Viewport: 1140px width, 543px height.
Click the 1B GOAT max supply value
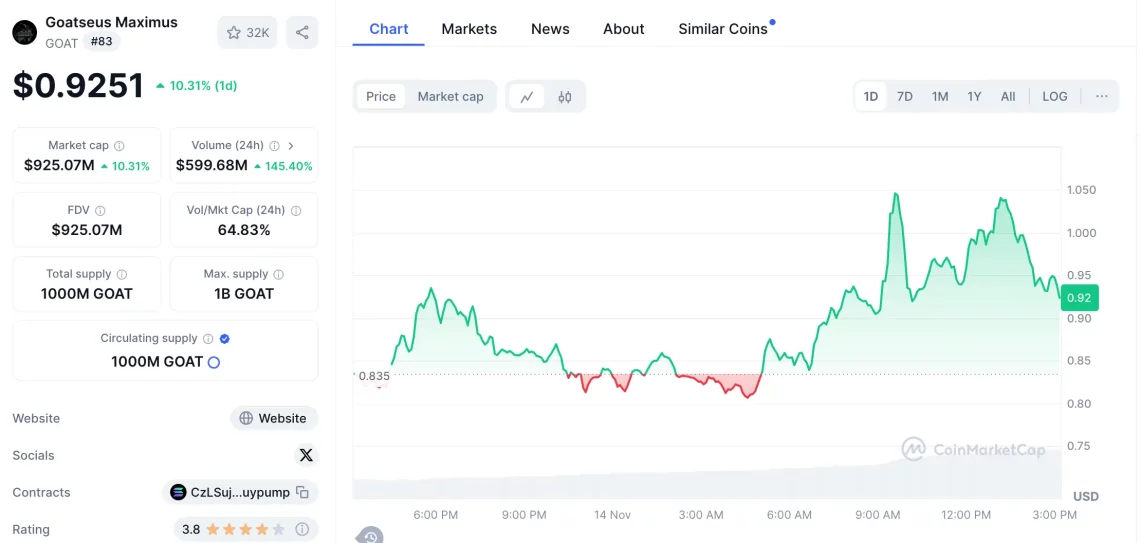point(244,294)
